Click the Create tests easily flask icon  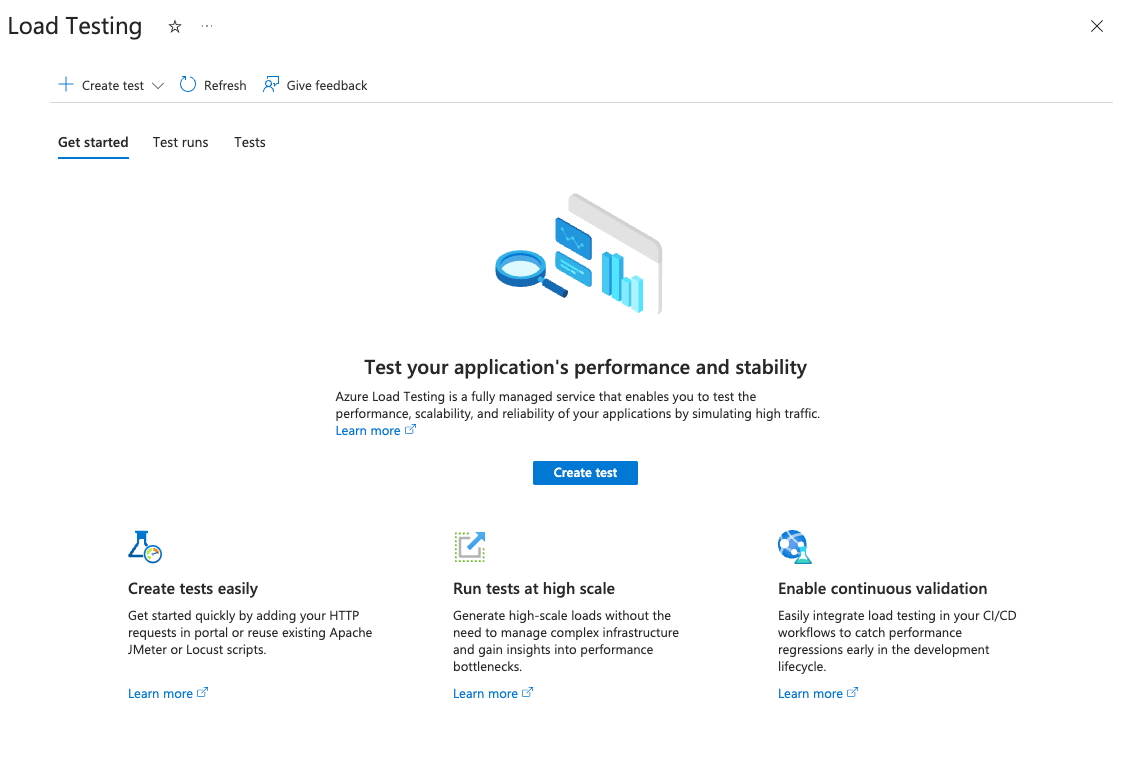[145, 547]
